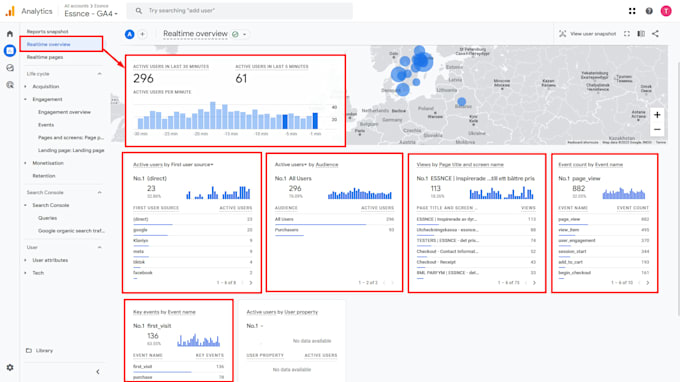680x382 pixels.
Task: Open the Realtime overview status dropdown
Action: [x=245, y=34]
